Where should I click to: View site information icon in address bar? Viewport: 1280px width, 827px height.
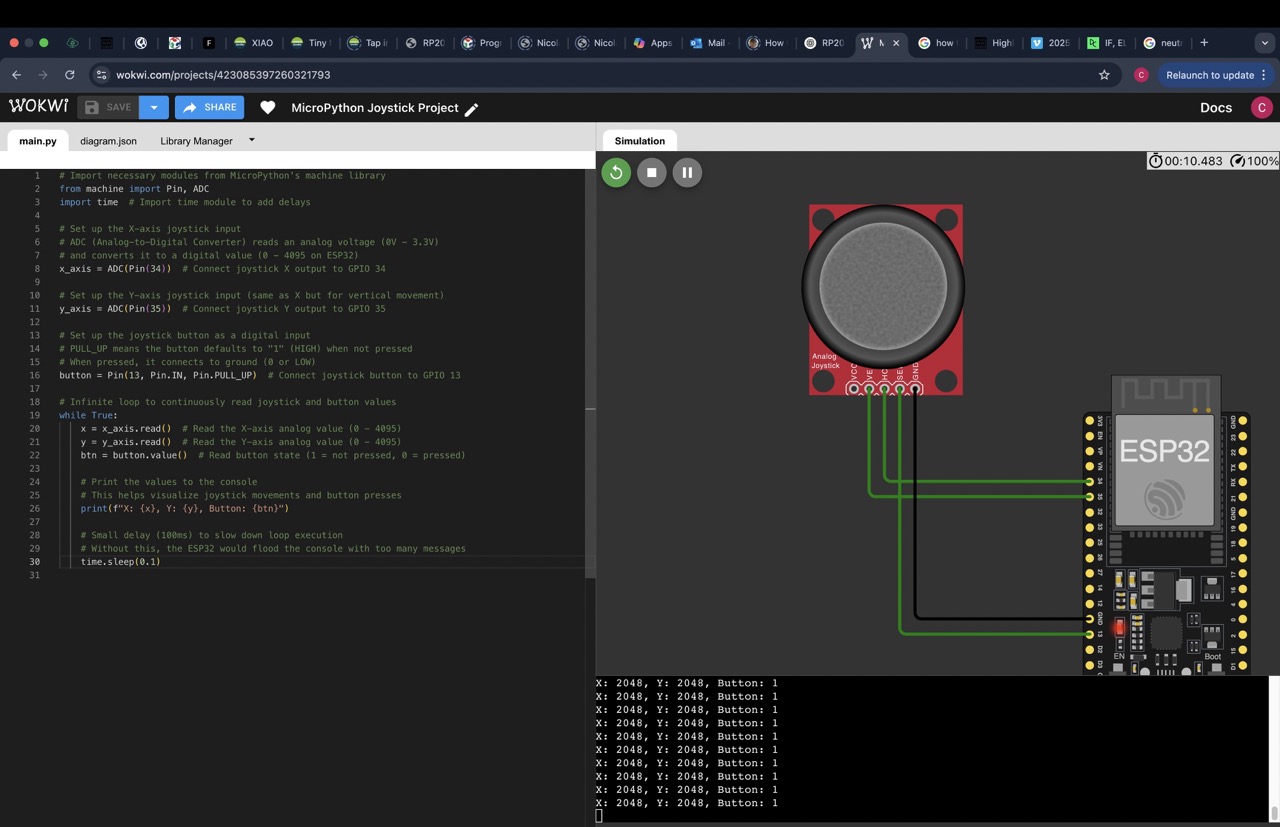(x=100, y=75)
